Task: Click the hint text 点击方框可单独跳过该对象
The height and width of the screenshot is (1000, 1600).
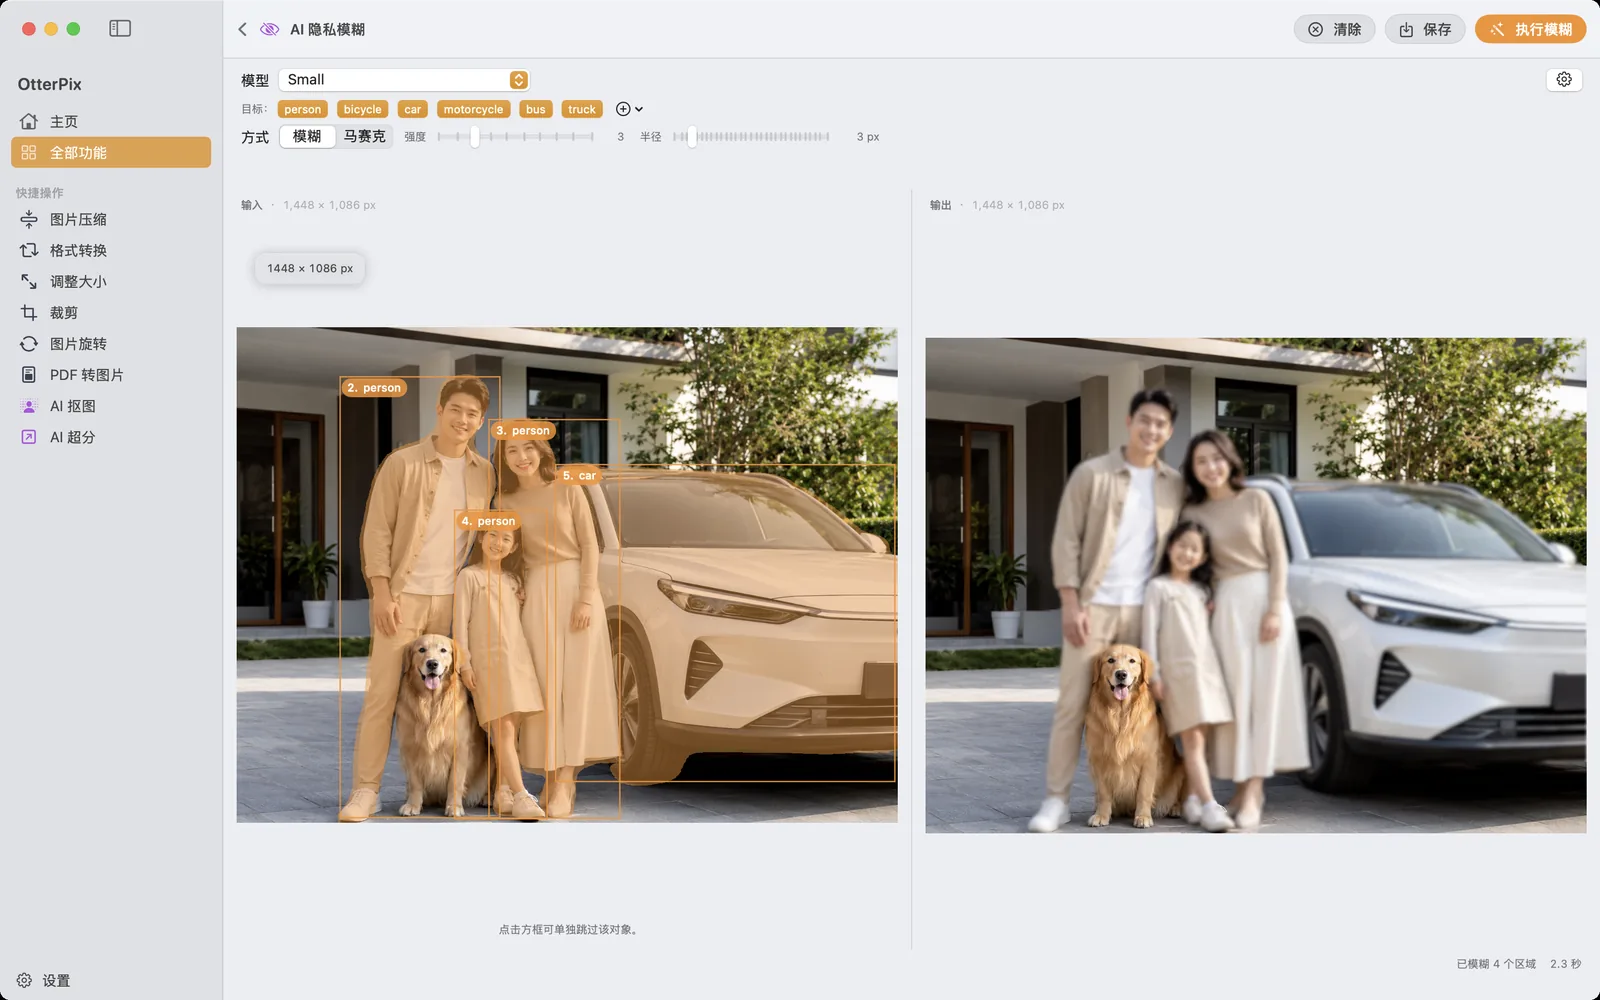Action: (568, 930)
